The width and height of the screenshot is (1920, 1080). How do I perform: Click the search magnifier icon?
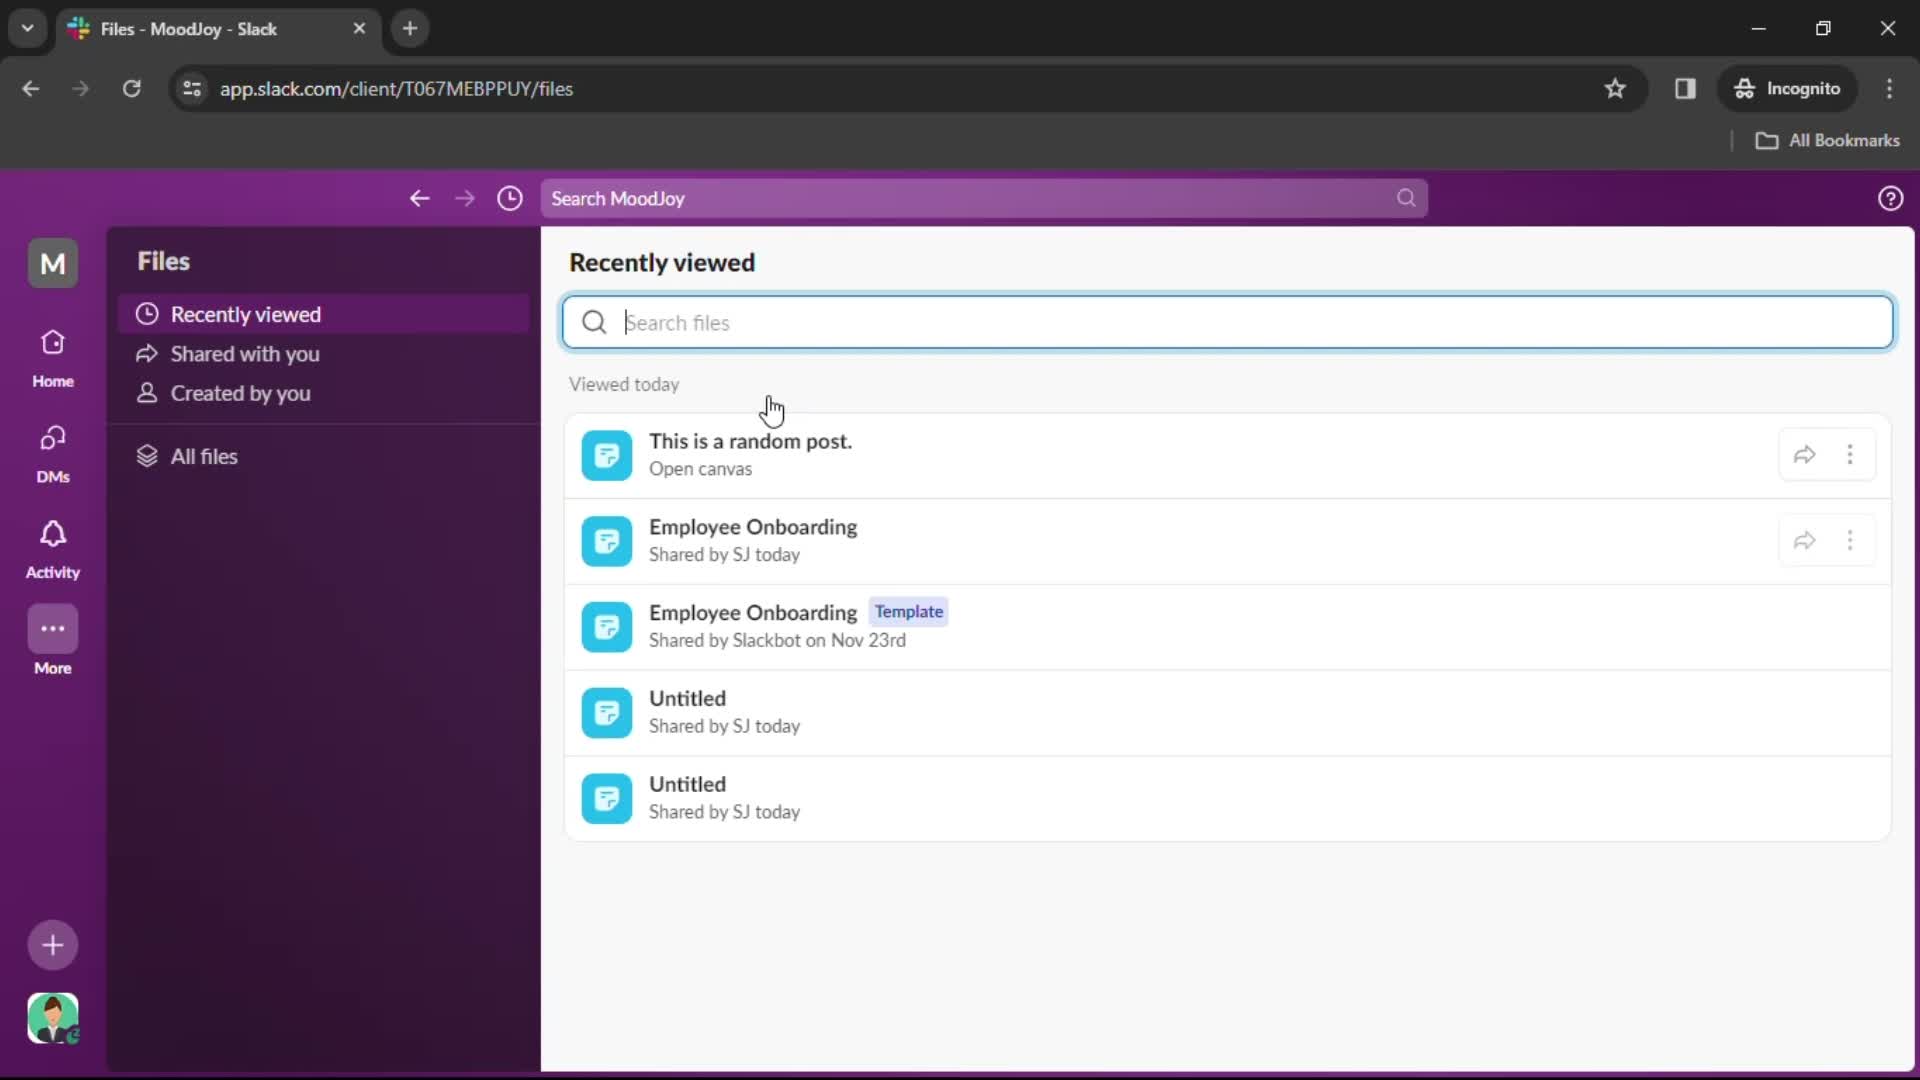coord(593,322)
